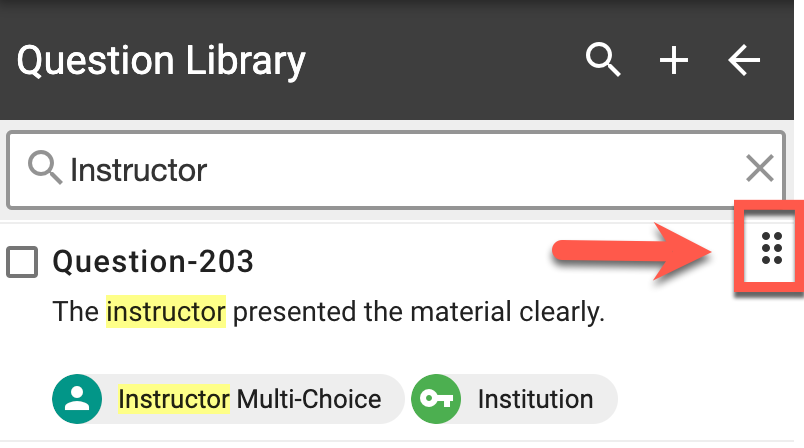Open the Question-203 title
804x448 pixels.
click(x=153, y=262)
